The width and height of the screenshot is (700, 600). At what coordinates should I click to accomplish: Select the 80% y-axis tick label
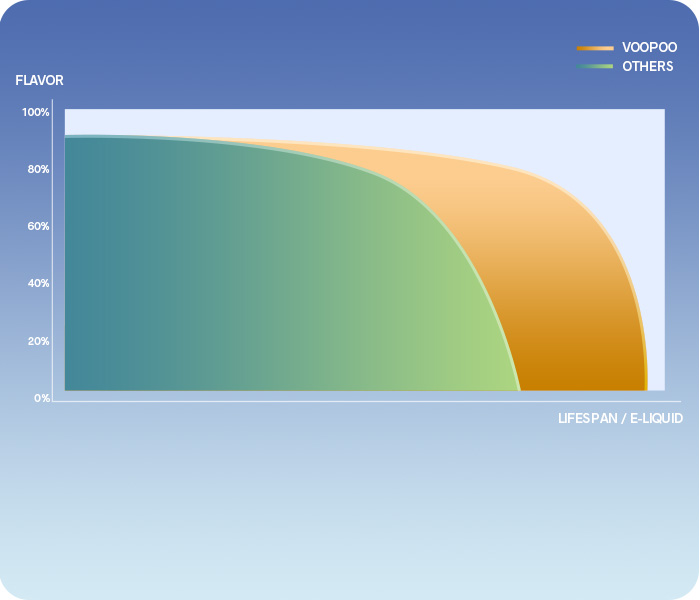[38, 169]
